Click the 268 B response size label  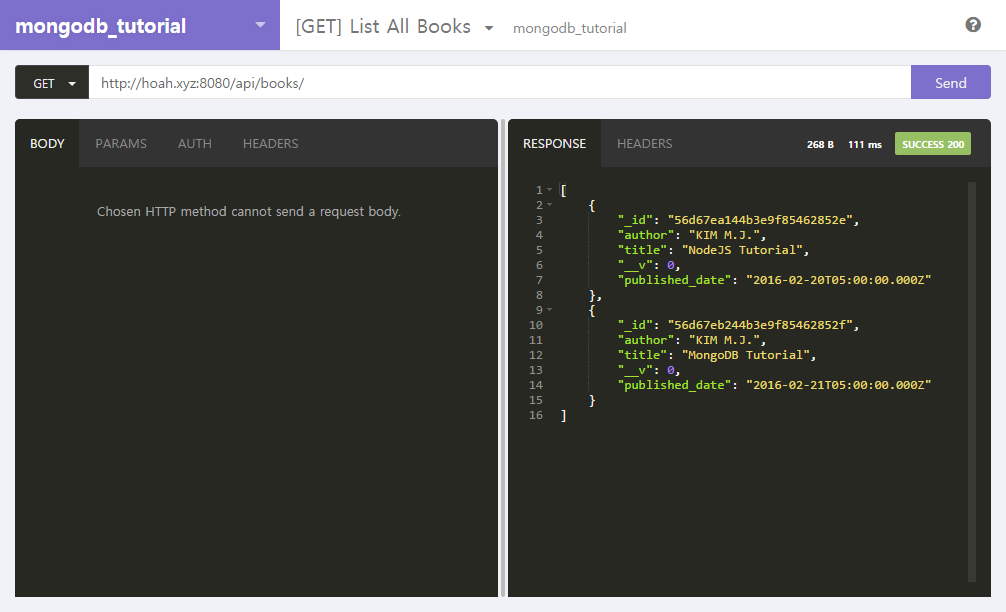[820, 144]
